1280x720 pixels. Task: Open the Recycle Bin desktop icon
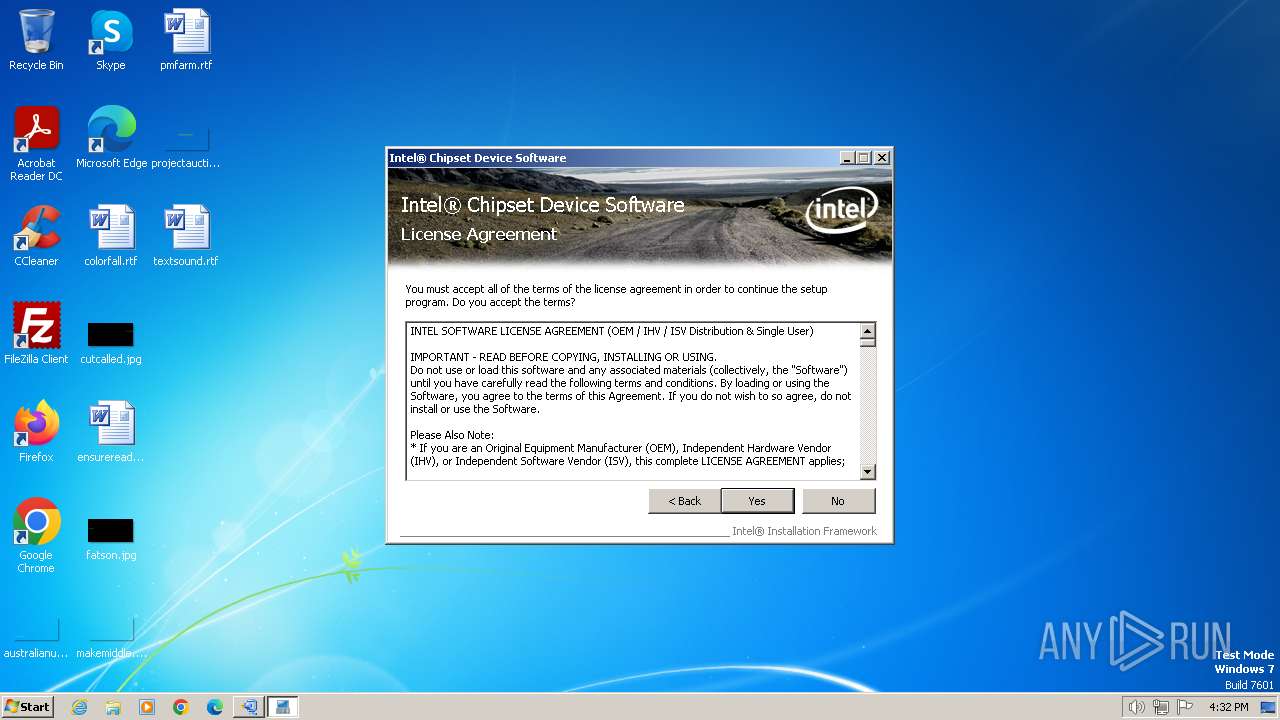pyautogui.click(x=36, y=40)
